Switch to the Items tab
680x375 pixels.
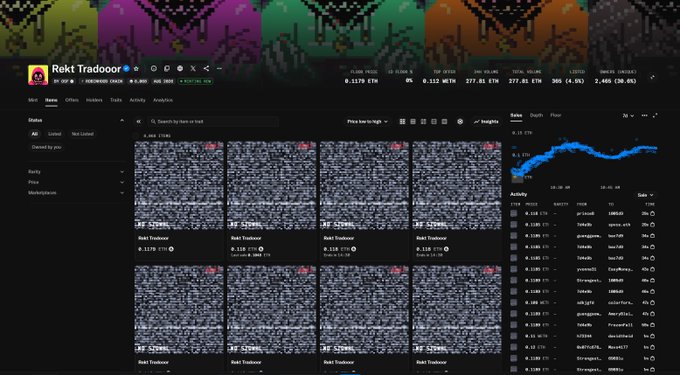pos(51,100)
